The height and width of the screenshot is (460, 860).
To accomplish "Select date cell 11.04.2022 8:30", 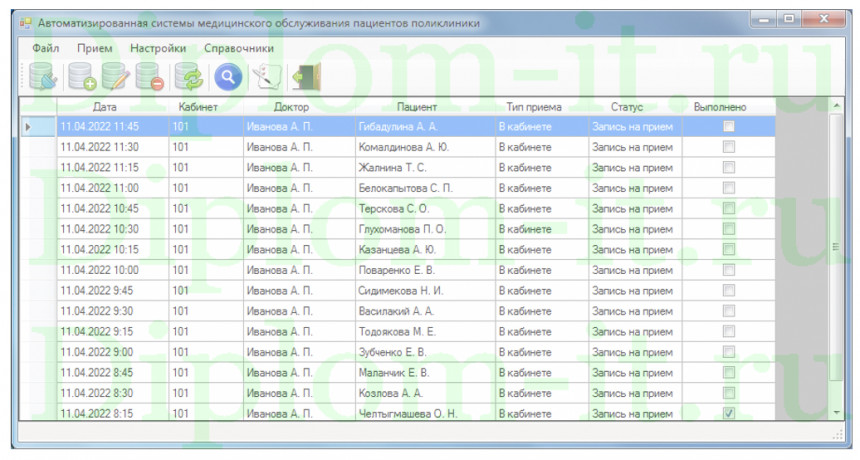I will (112, 393).
